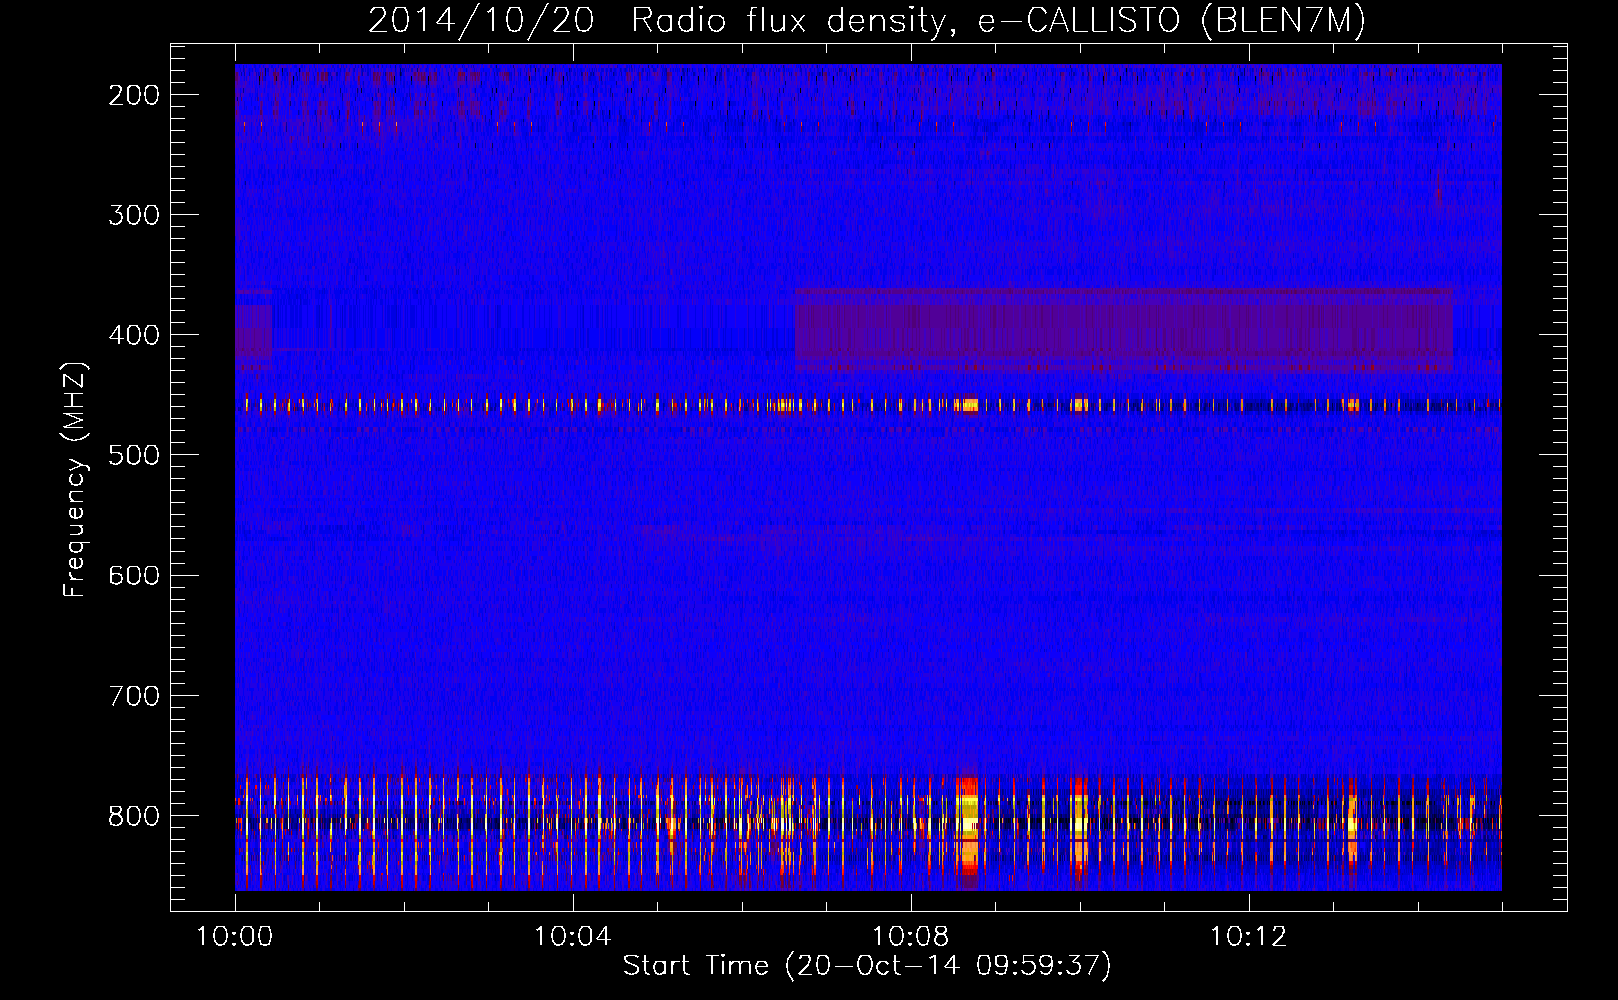Click the "Frequency (MHZ)" axis label
The image size is (1618, 1000).
75,480
